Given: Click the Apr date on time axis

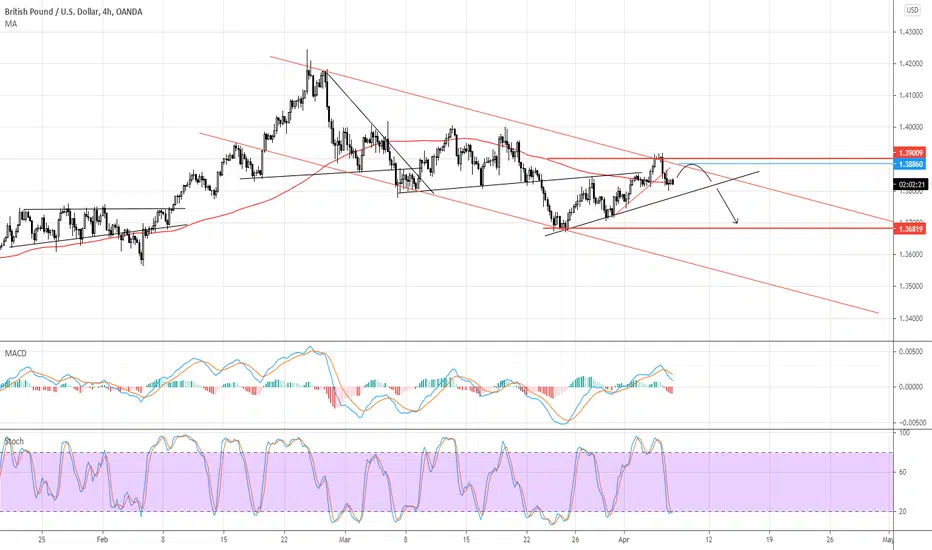Looking at the screenshot, I should tap(624, 540).
